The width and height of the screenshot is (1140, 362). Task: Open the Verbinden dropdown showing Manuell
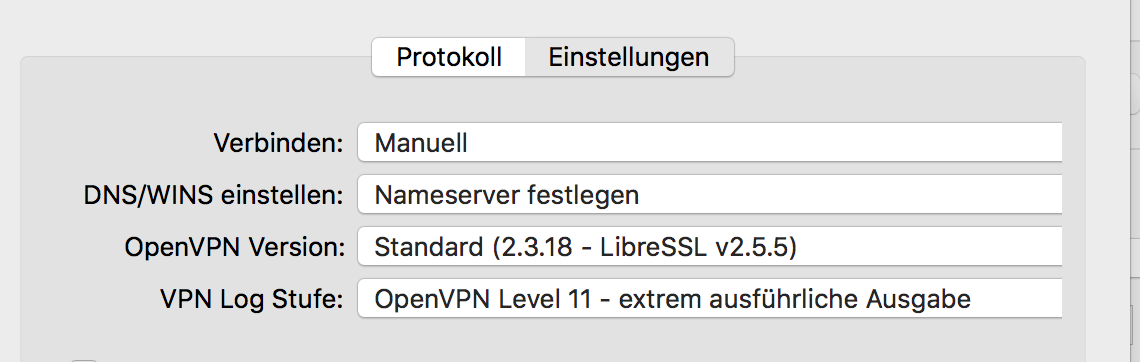pyautogui.click(x=710, y=142)
